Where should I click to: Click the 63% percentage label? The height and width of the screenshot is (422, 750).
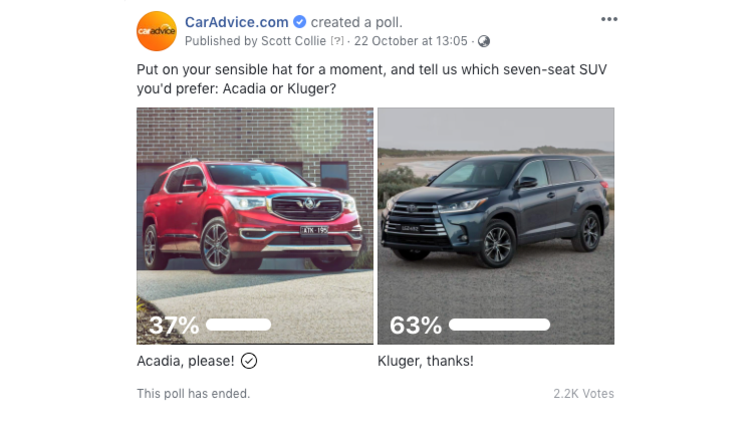[415, 325]
